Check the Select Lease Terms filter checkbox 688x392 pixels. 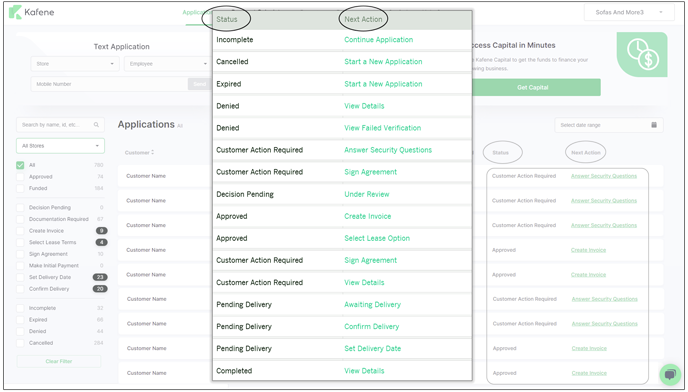pyautogui.click(x=20, y=242)
